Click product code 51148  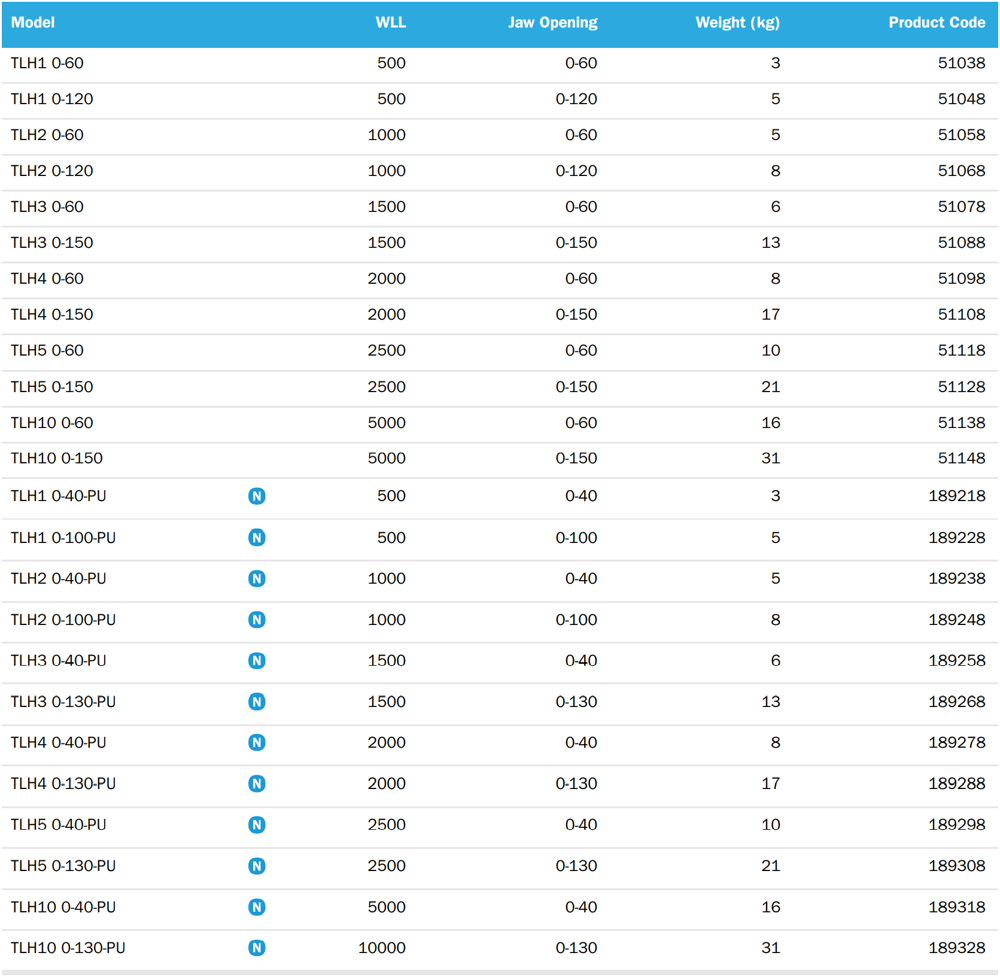coord(962,459)
